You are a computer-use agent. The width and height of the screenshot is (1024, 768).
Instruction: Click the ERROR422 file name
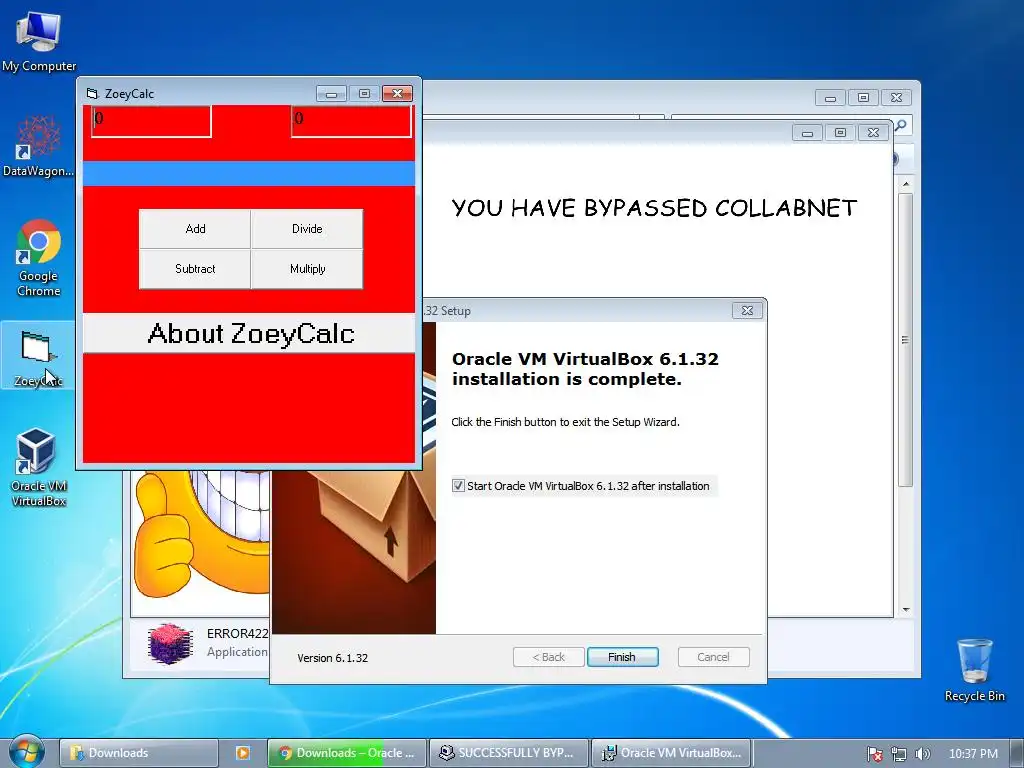(238, 633)
